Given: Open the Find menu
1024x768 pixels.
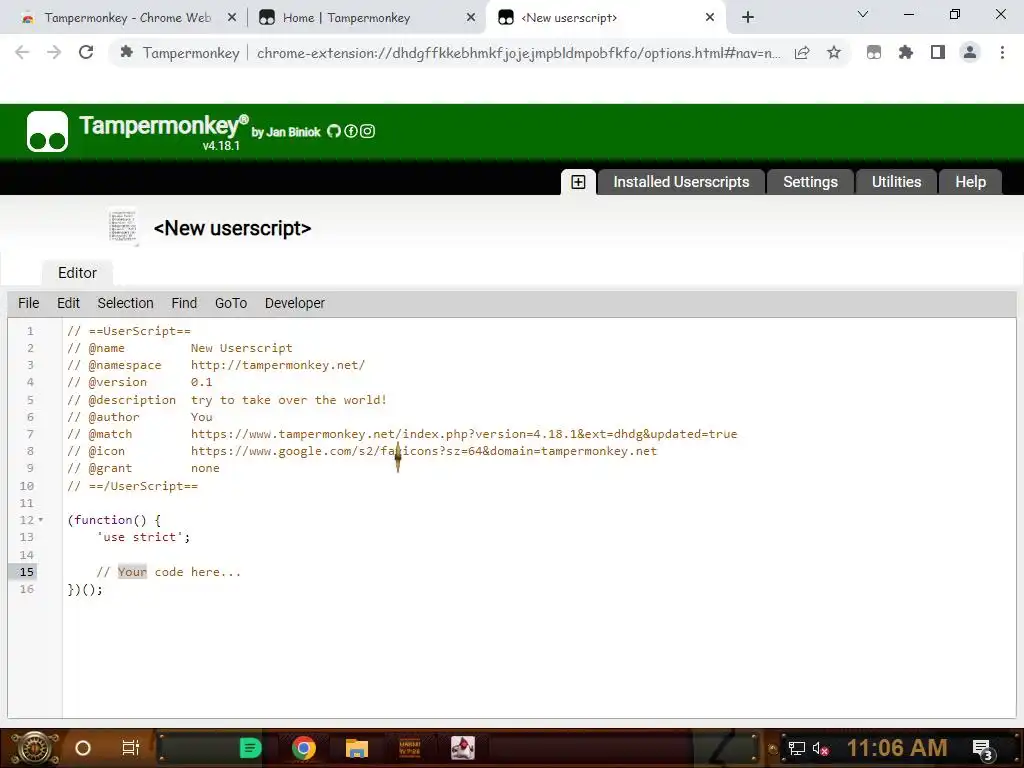Looking at the screenshot, I should (x=184, y=303).
